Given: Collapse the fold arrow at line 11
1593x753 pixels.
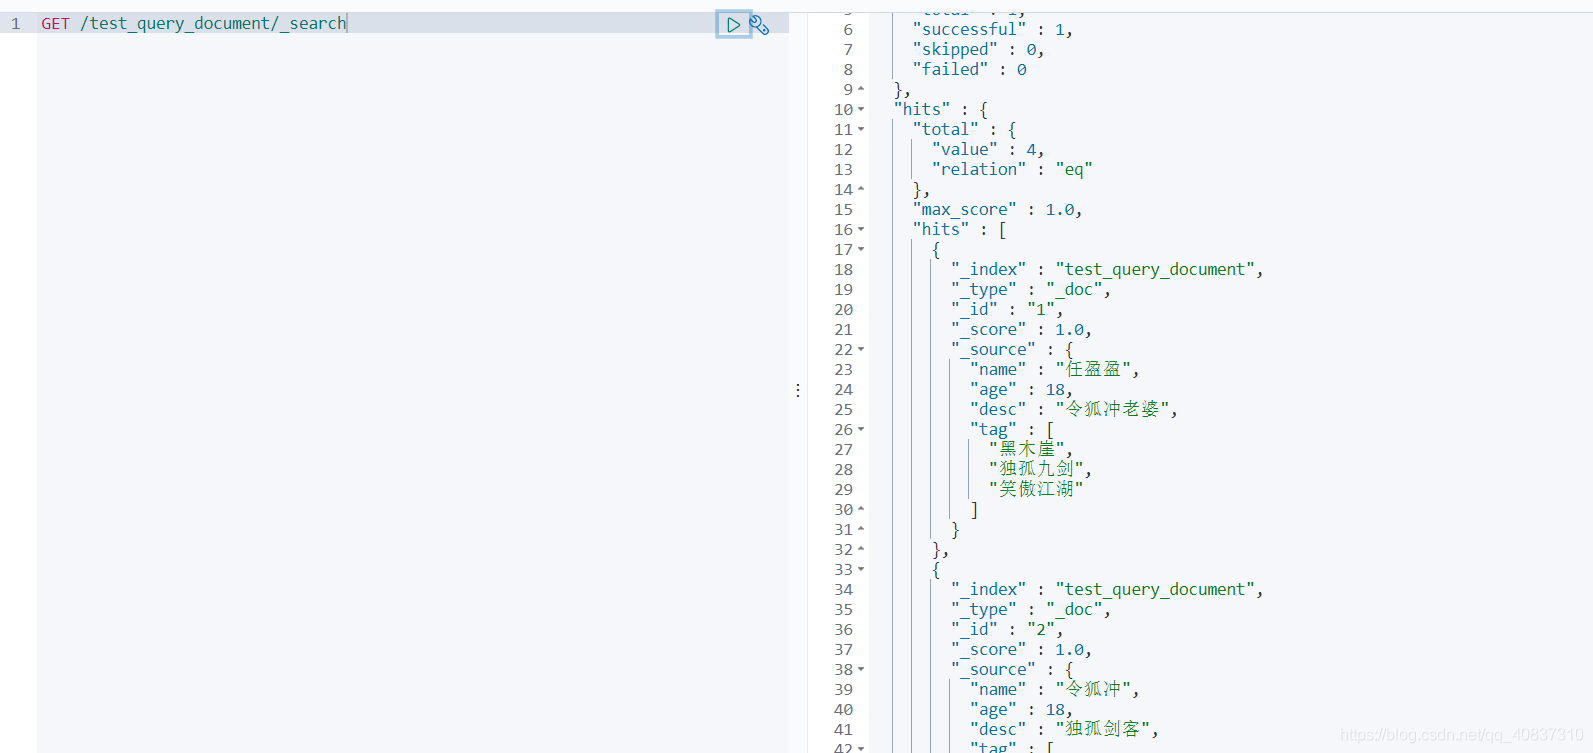Looking at the screenshot, I should coord(861,129).
